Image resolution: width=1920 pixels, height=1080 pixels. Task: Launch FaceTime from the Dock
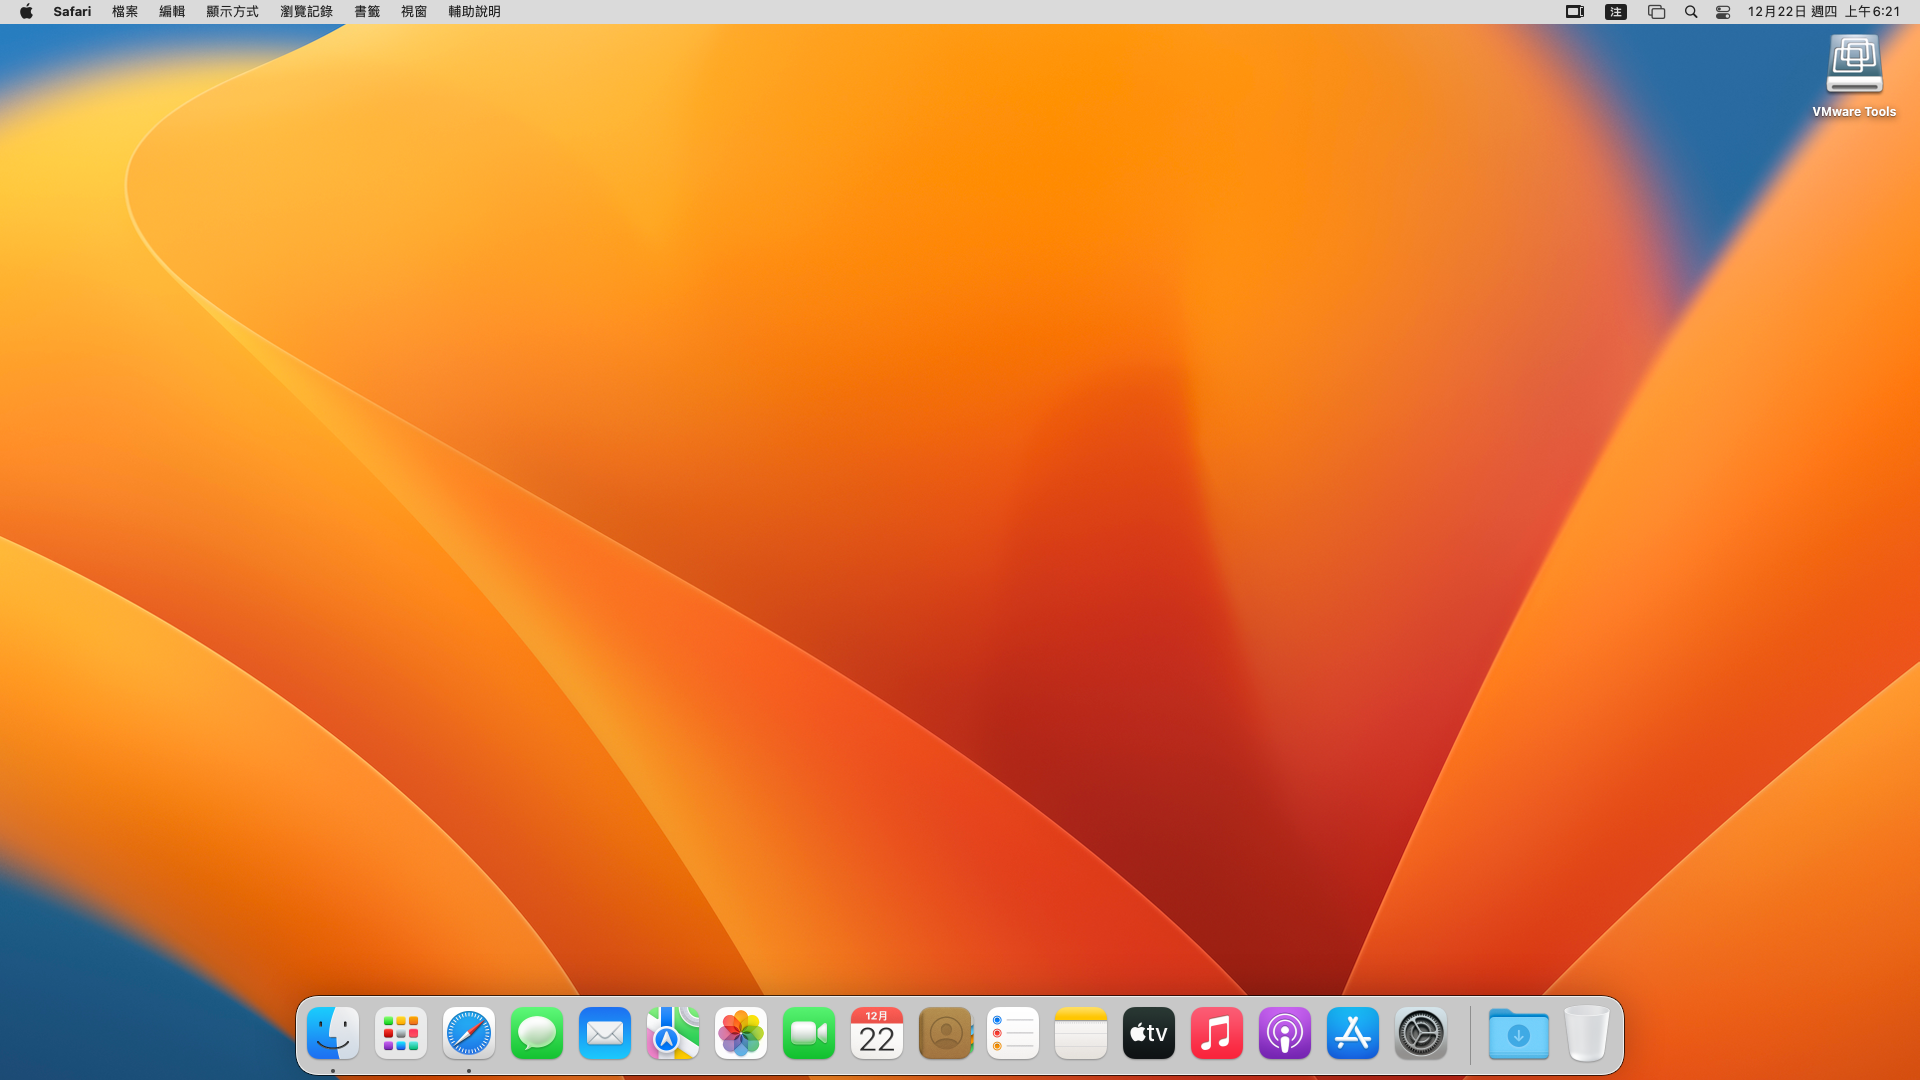pyautogui.click(x=809, y=1033)
